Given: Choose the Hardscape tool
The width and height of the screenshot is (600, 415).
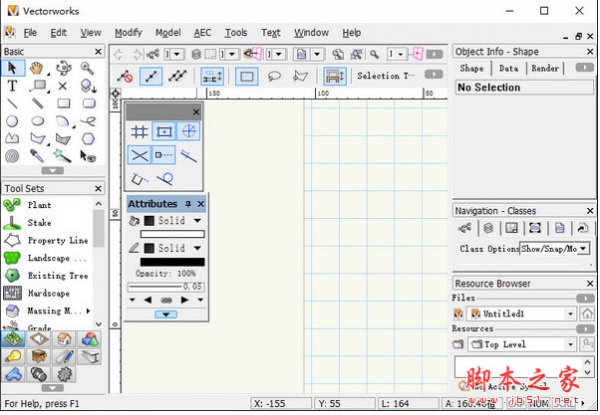Looking at the screenshot, I should [x=47, y=293].
